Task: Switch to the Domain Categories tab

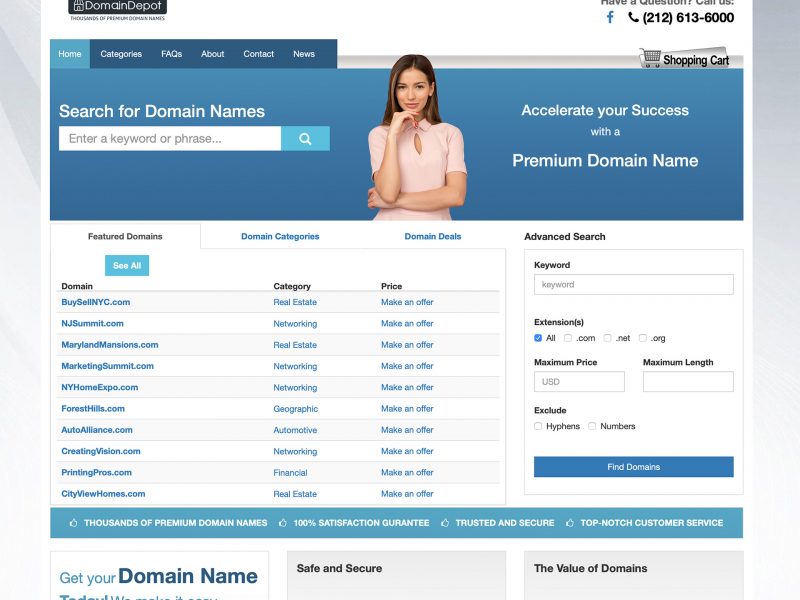Action: point(280,237)
